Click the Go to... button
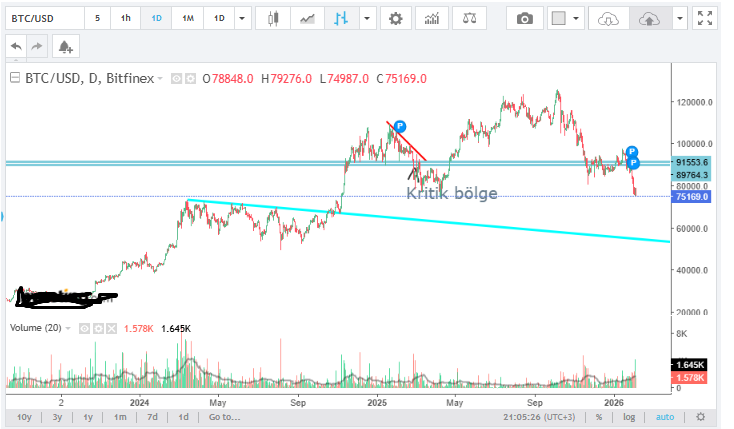Screen dimensions: 734x429 pyautogui.click(x=224, y=416)
